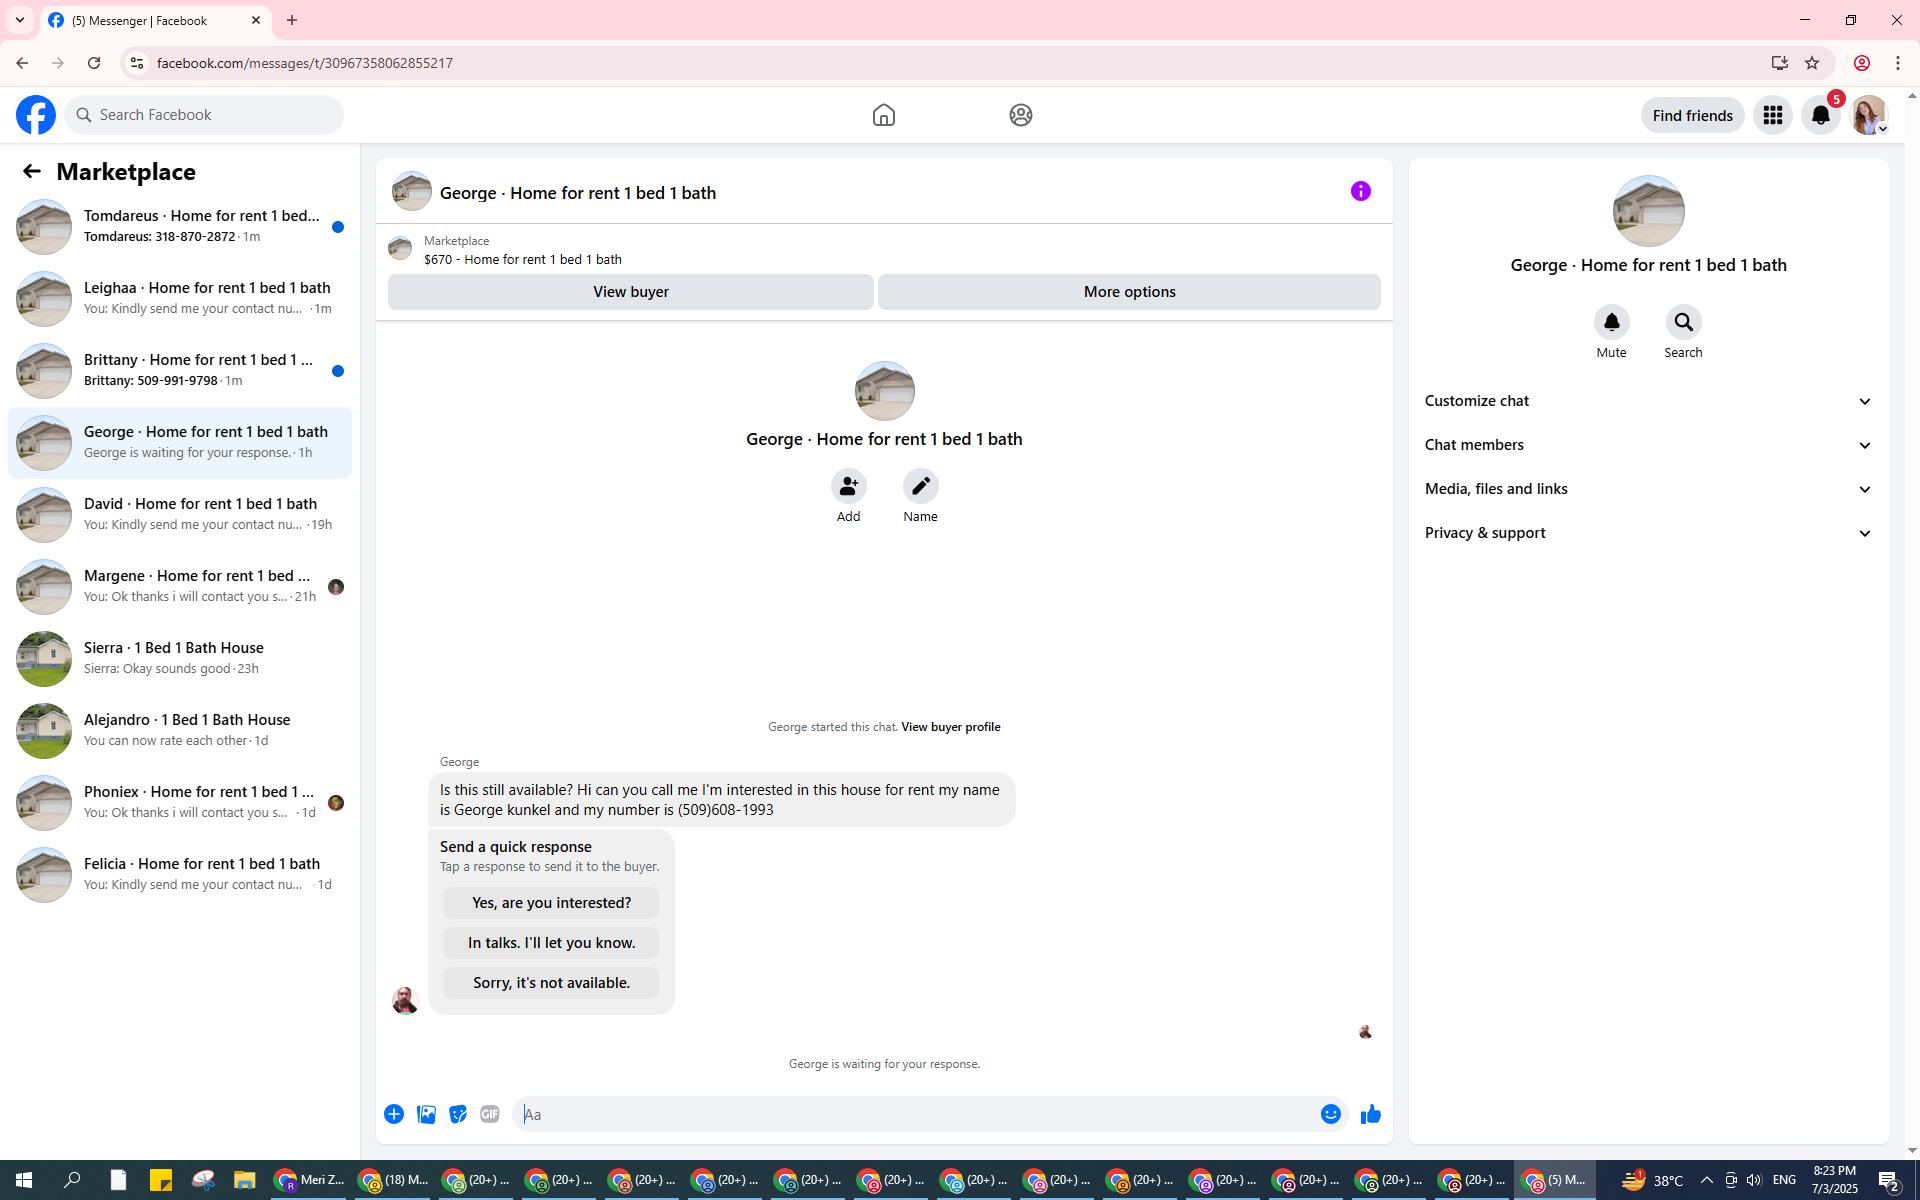Image resolution: width=1920 pixels, height=1200 pixels.
Task: Click the GIF chooser icon
Action: 489,1114
